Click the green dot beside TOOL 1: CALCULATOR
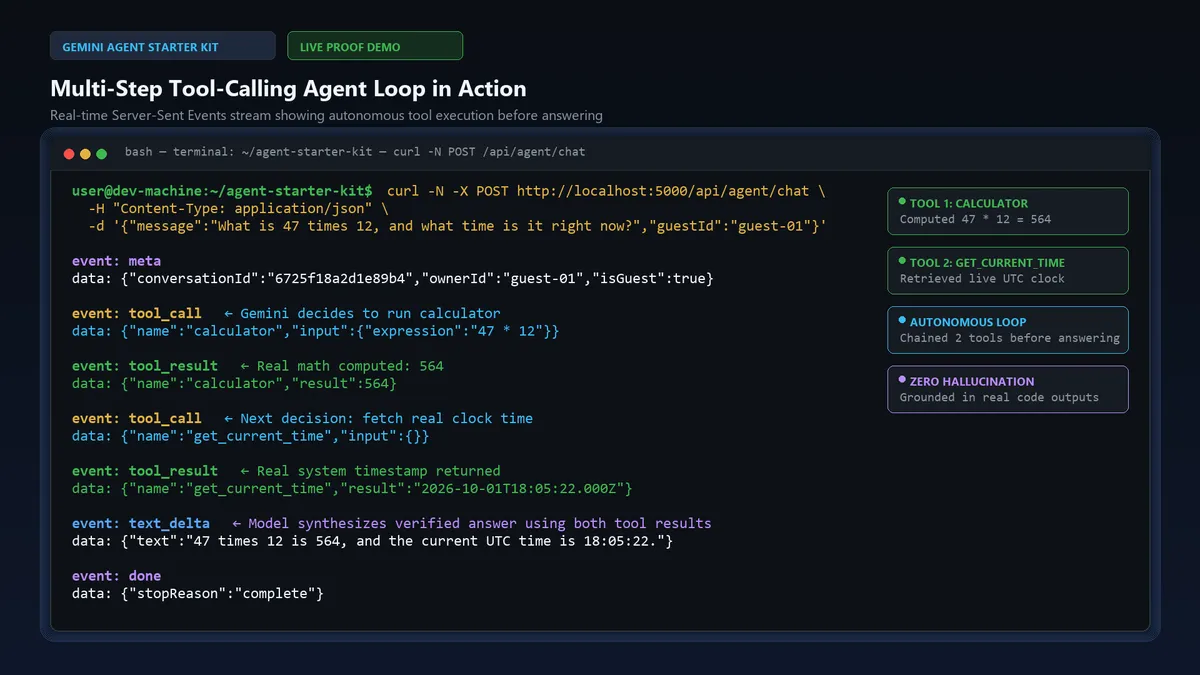This screenshot has width=1200, height=675. tap(902, 202)
